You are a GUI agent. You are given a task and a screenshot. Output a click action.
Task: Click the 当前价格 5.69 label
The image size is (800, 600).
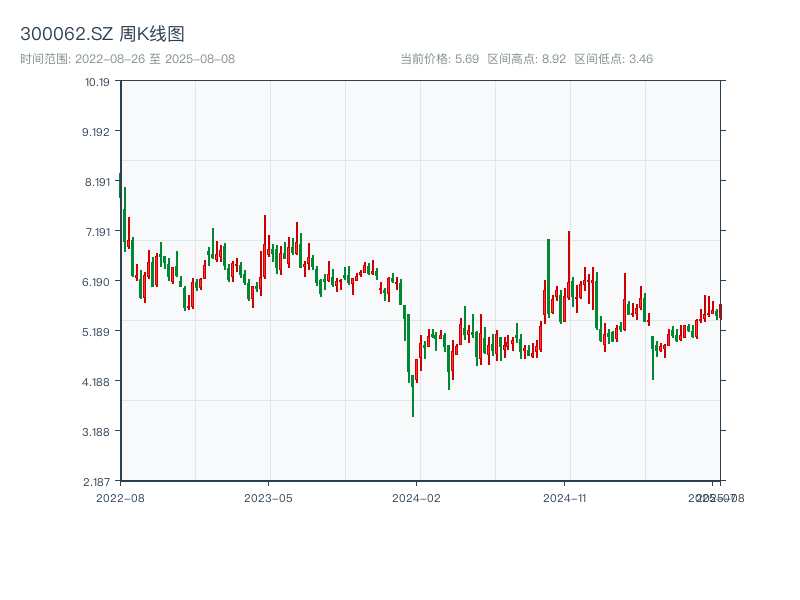coord(439,59)
